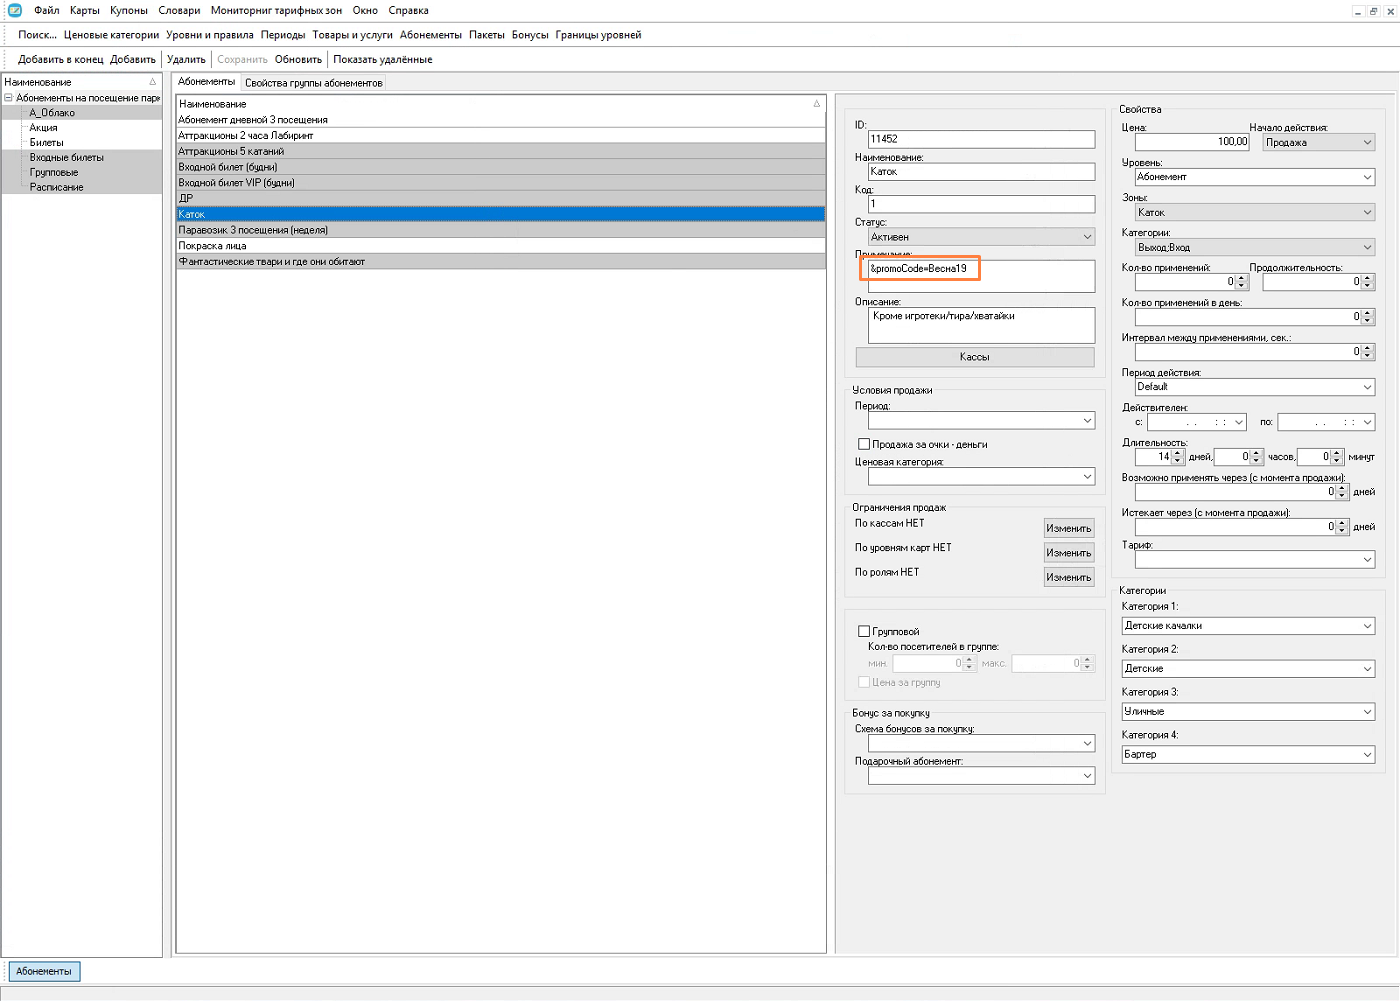Screen dimensions: 1400x1001
Task: Open the Статус dropdown showing Активен
Action: point(981,237)
